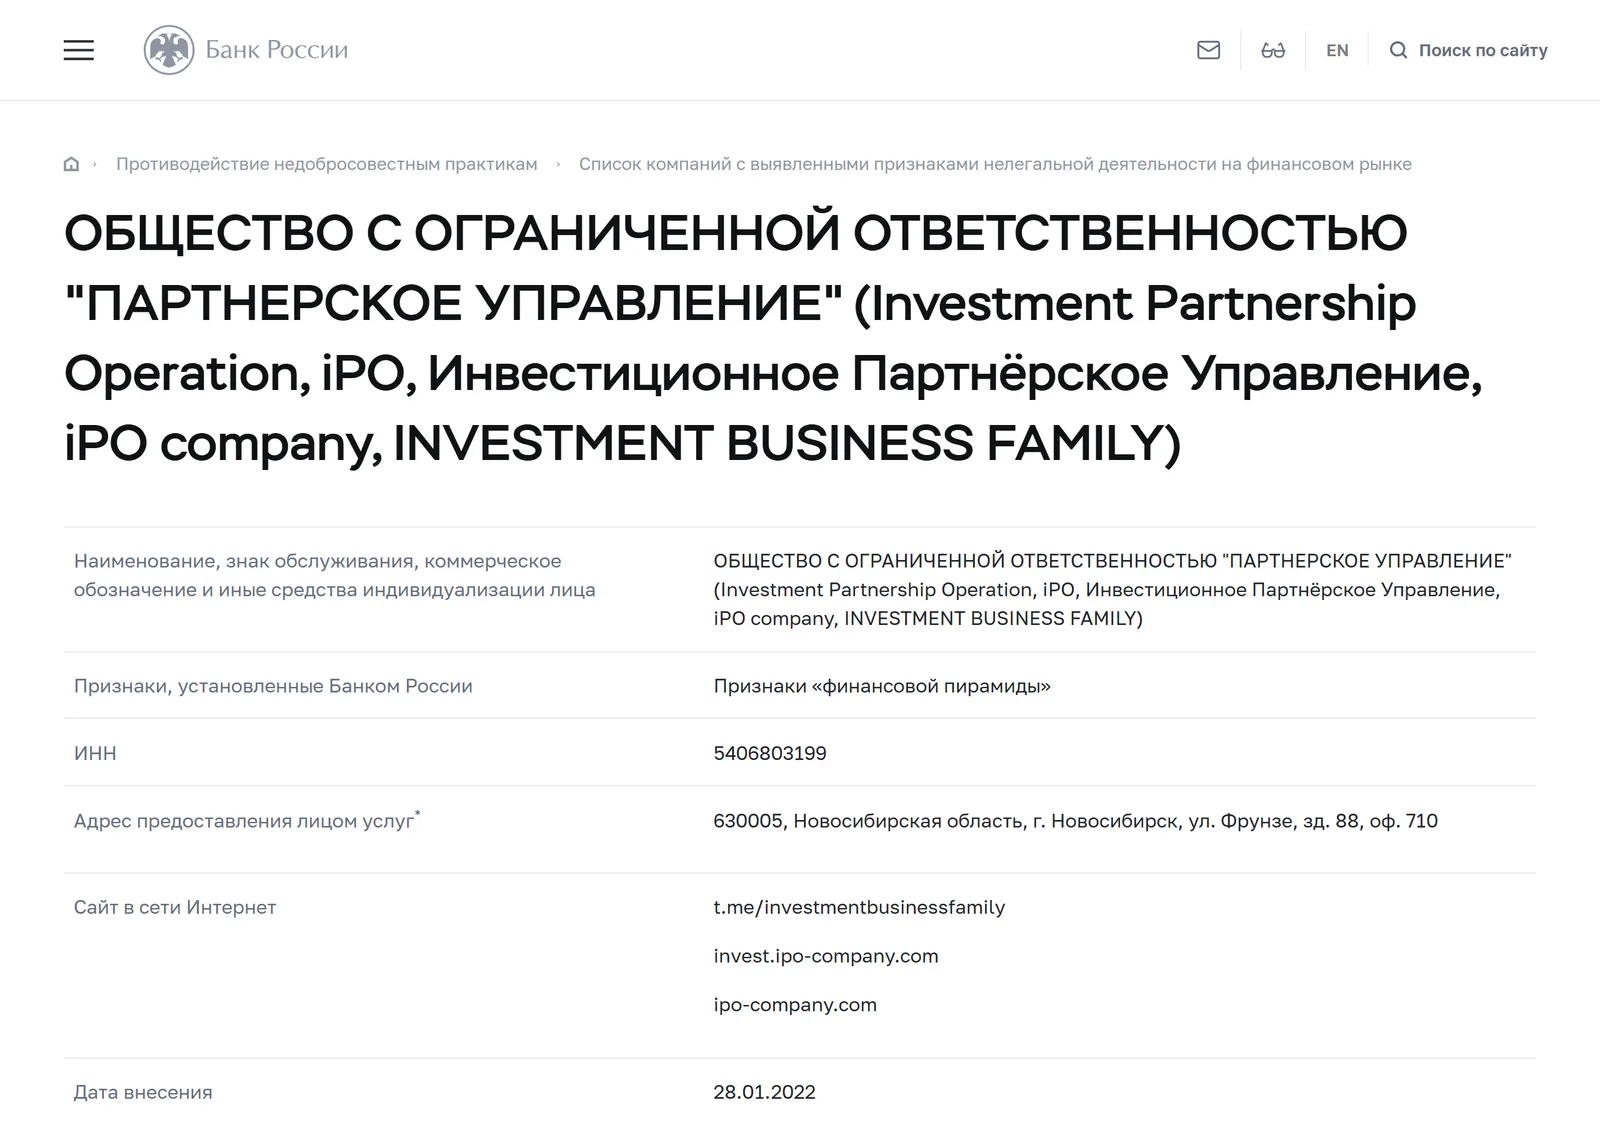
Task: Click the 'Сайт в сети Интернет' label
Action: tap(175, 907)
